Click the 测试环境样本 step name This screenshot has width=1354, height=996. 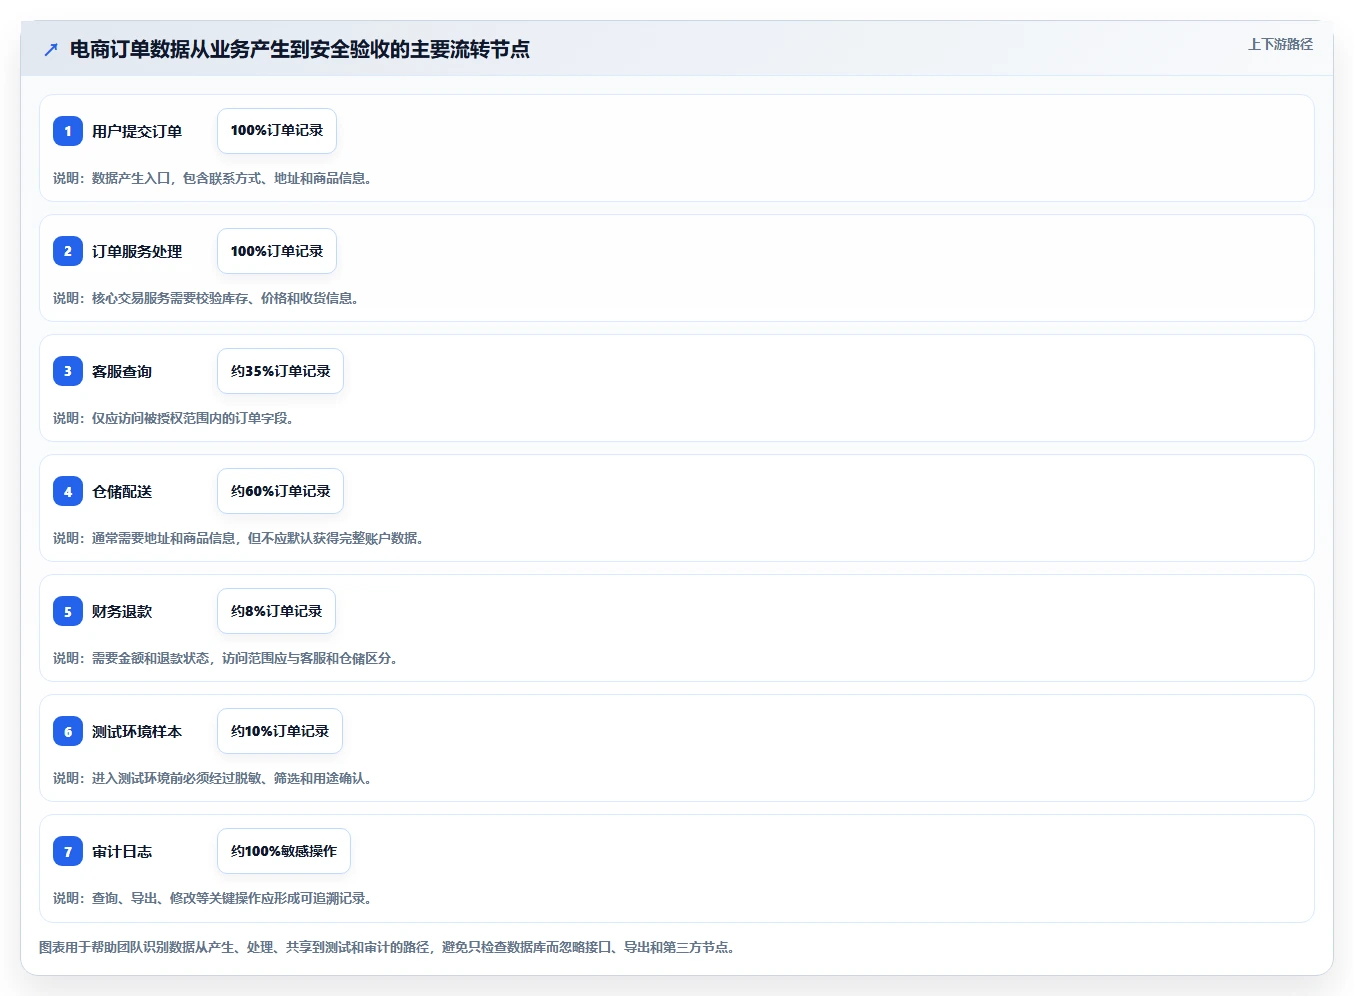[x=137, y=731]
